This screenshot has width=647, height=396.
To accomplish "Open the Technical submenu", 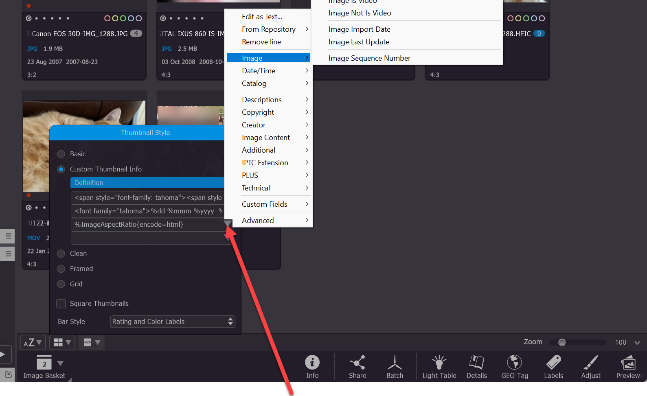I will 269,188.
